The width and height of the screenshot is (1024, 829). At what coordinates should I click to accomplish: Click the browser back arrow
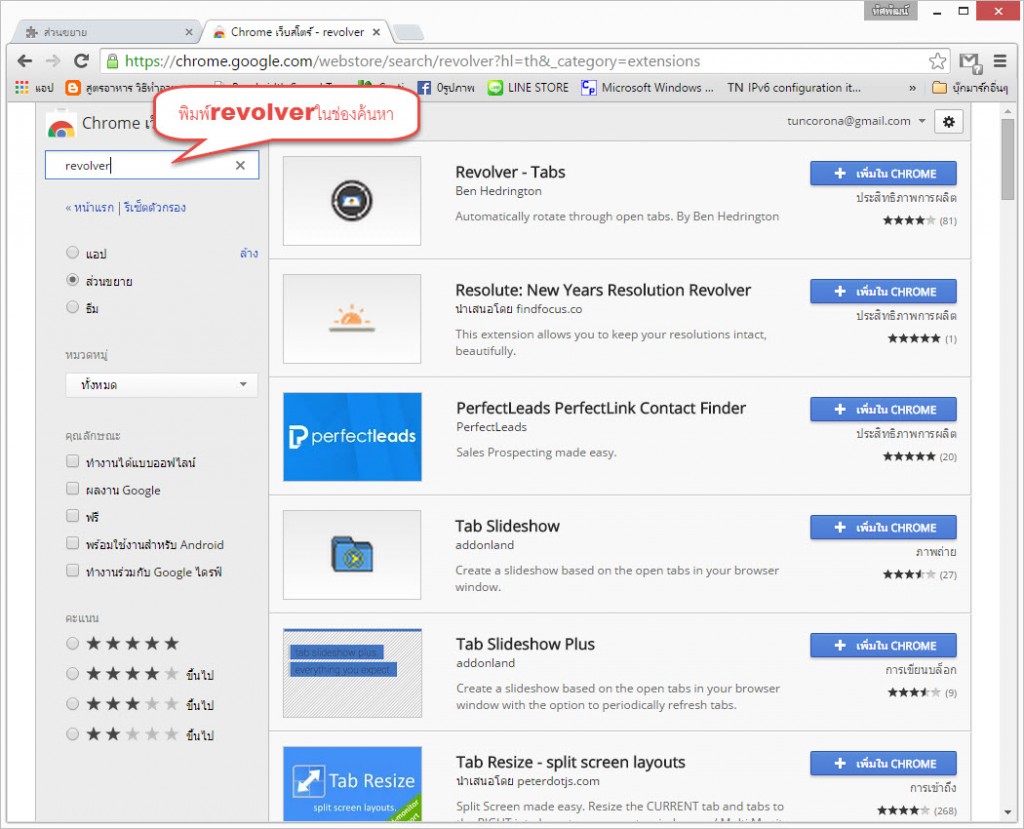(x=25, y=61)
